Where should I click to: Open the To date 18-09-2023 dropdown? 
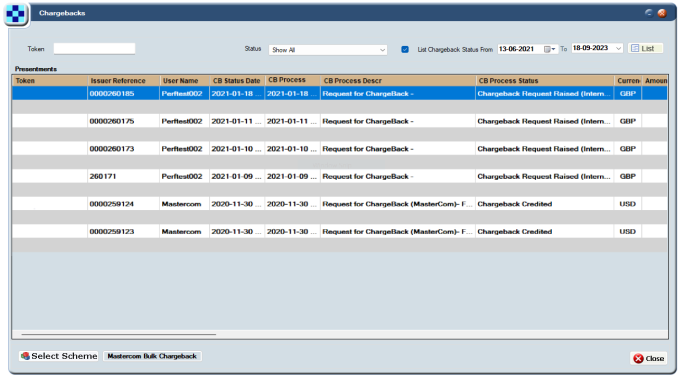618,48
